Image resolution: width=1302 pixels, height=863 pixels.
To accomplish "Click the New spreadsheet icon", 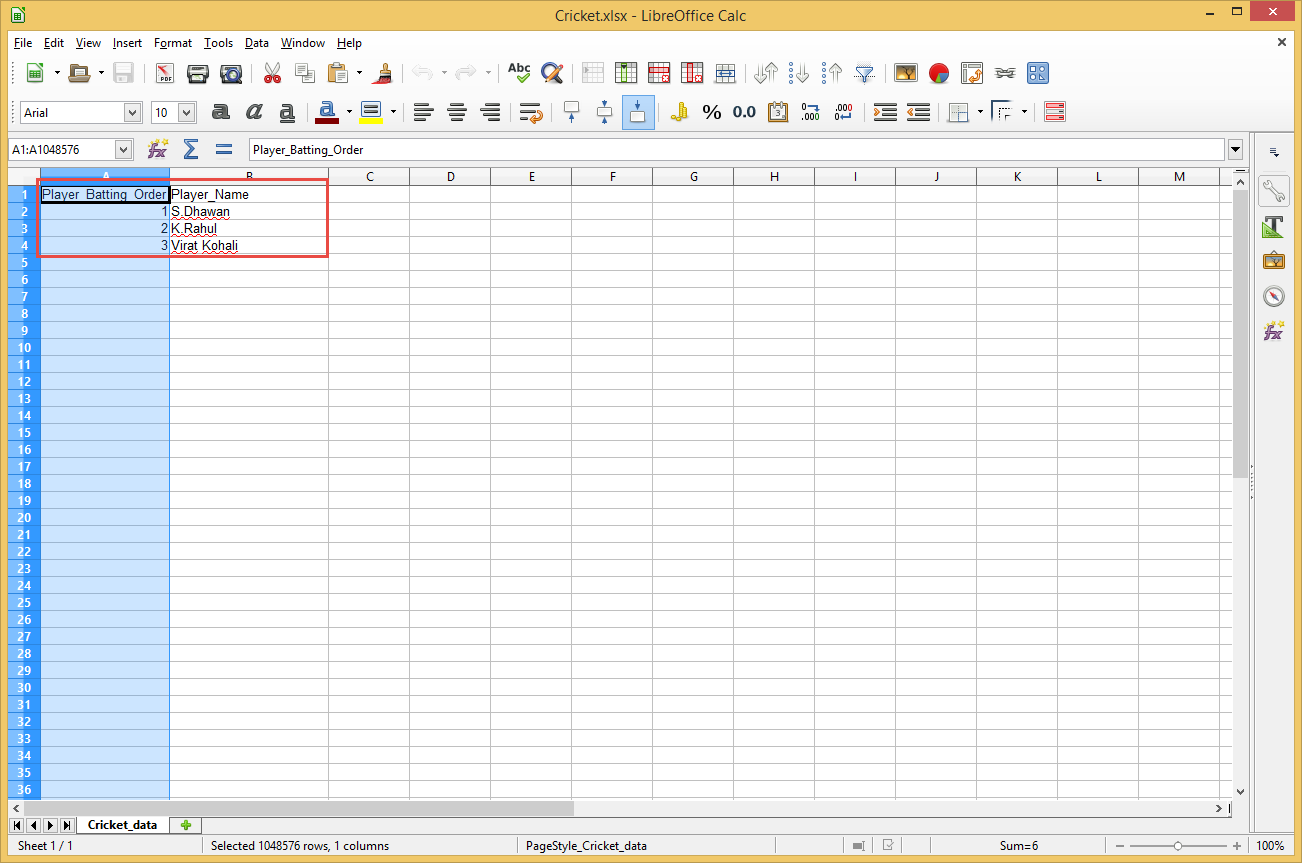I will (x=35, y=73).
